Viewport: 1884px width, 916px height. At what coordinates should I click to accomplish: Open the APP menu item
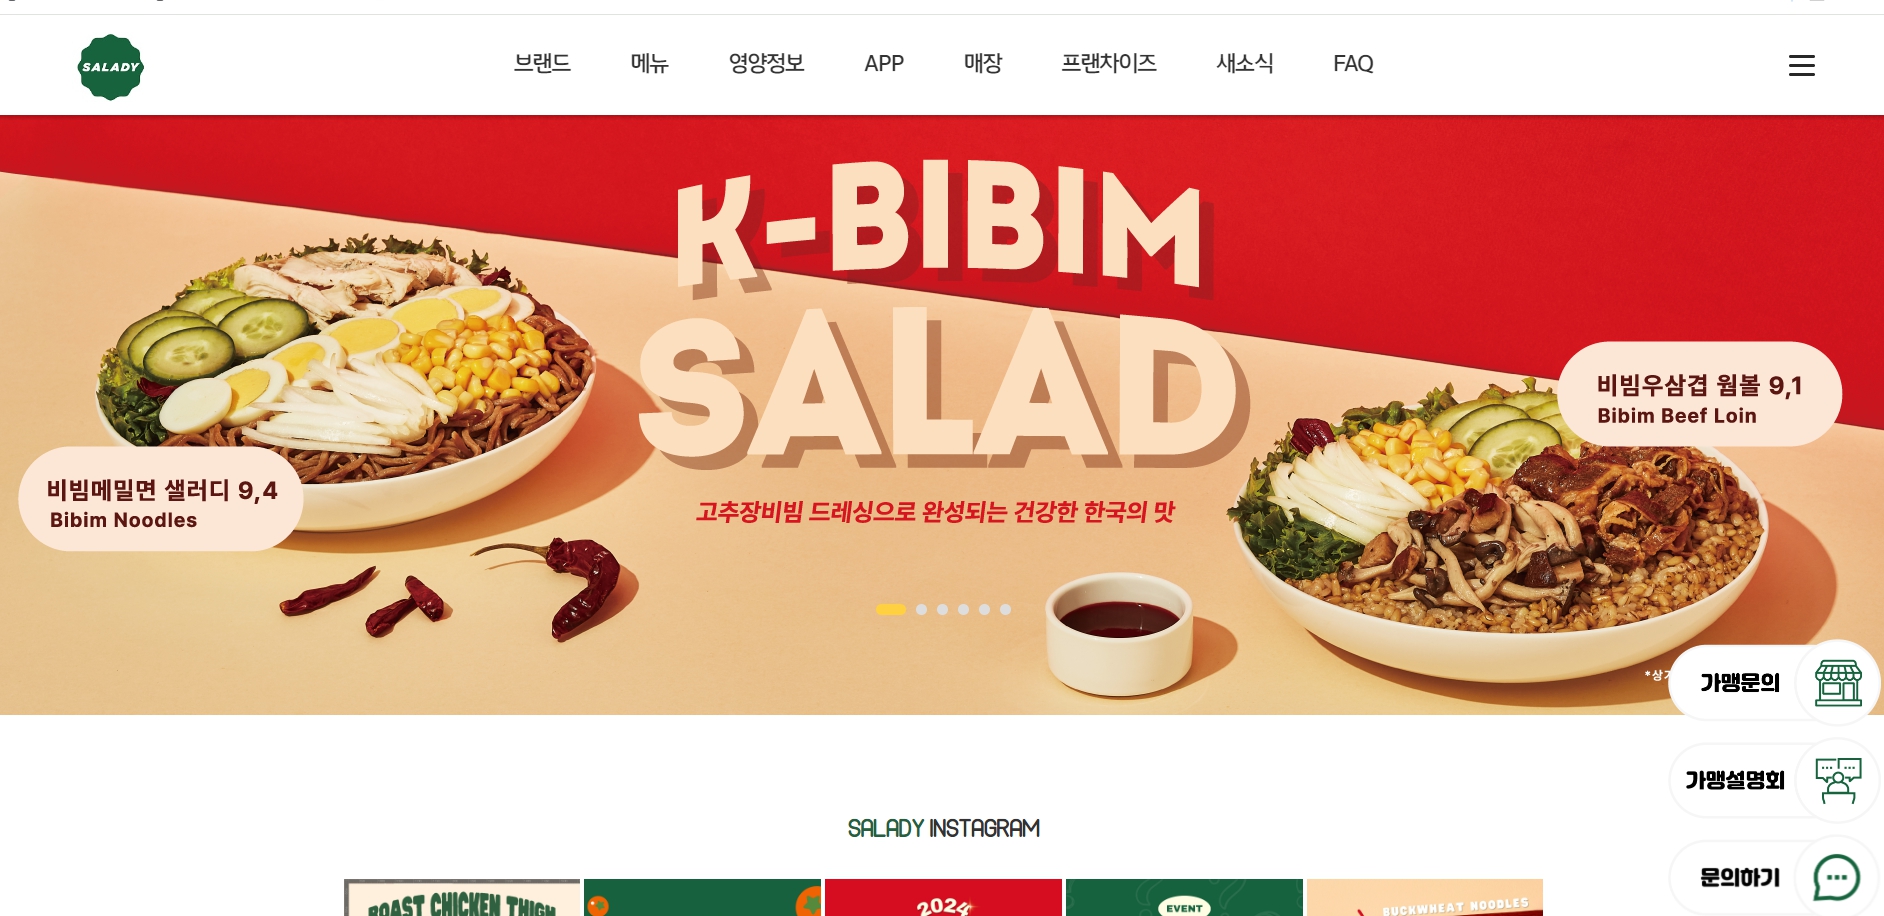[x=884, y=64]
